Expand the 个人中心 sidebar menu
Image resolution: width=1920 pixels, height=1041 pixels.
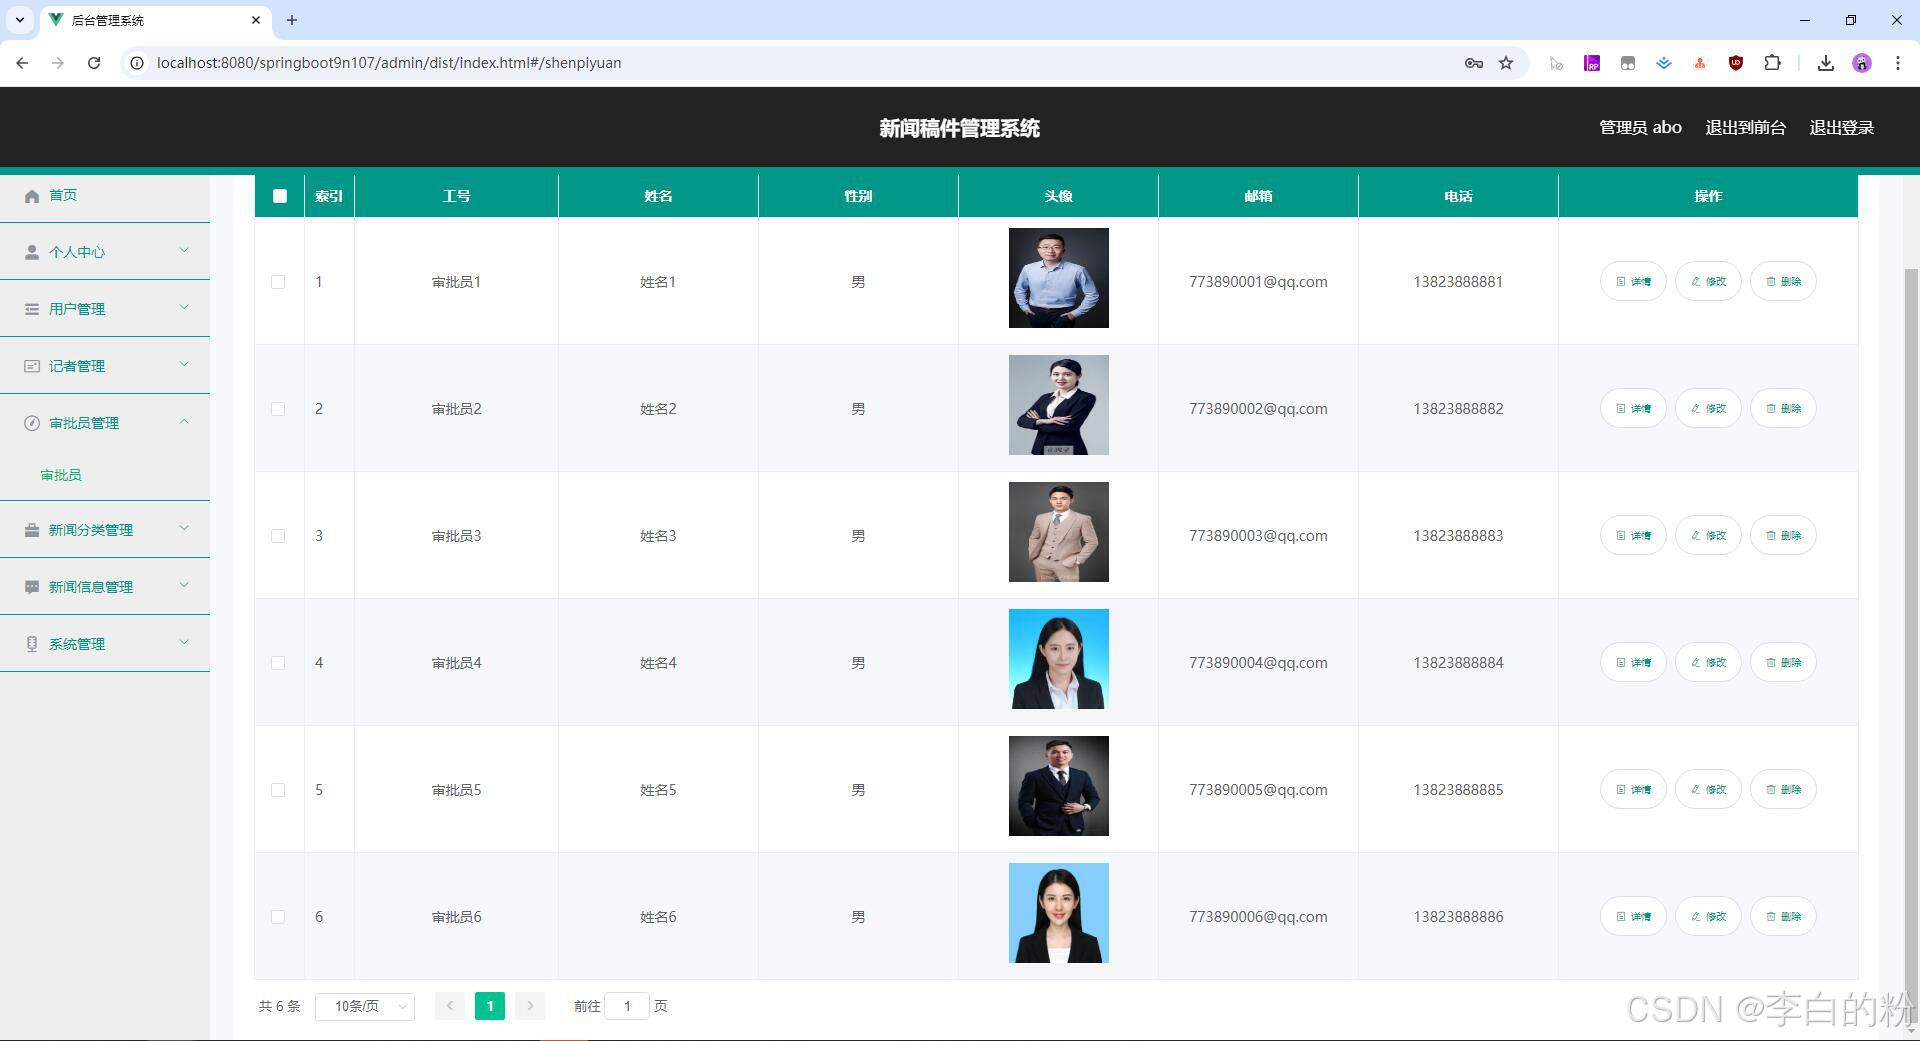tap(105, 252)
